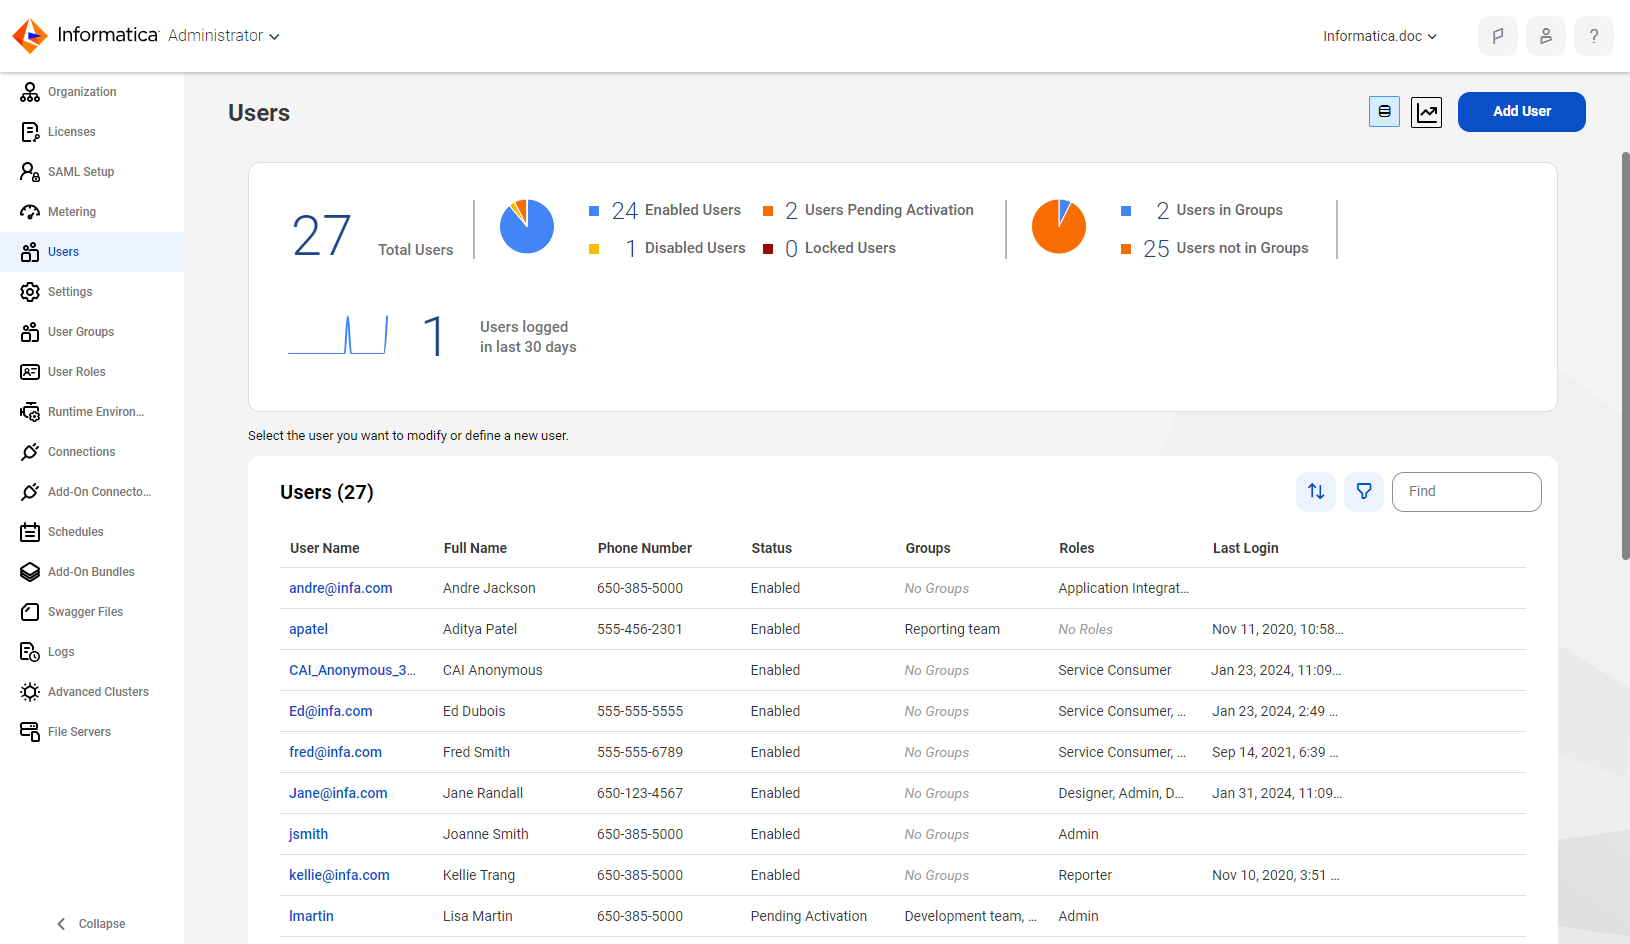The width and height of the screenshot is (1630, 944).
Task: Click the groups pie chart
Action: point(1059,226)
